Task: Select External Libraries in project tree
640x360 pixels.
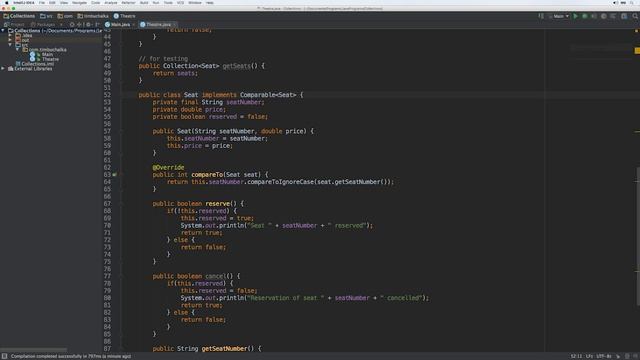Action: 30,69
